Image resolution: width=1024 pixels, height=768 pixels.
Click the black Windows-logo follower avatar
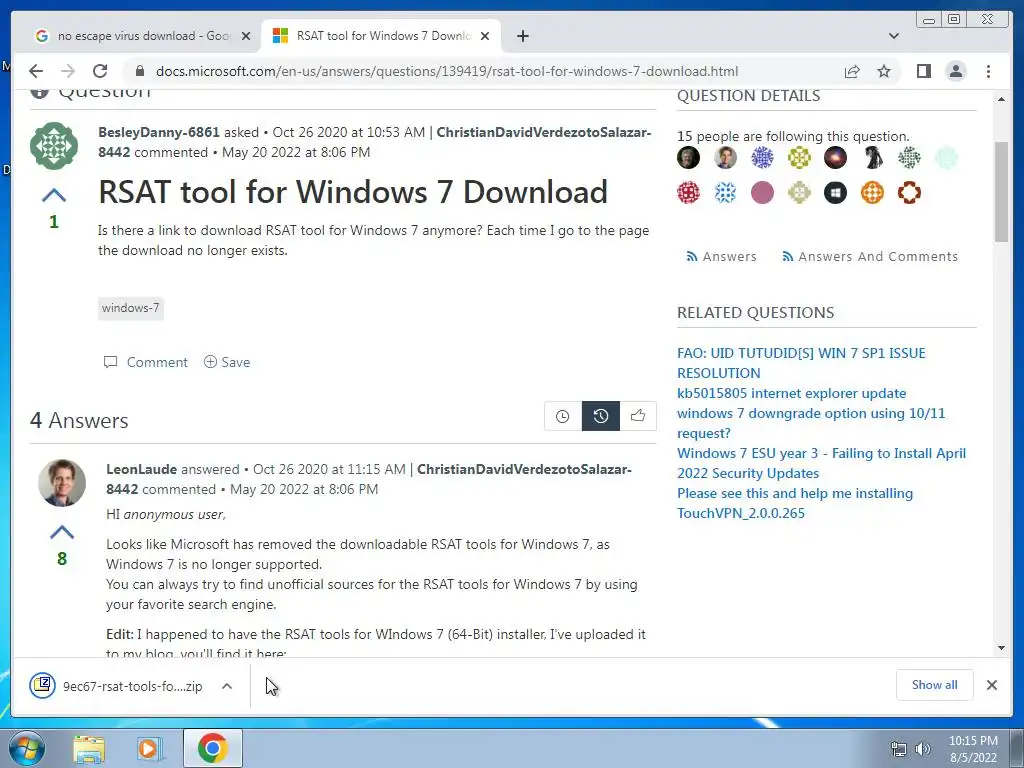(835, 193)
